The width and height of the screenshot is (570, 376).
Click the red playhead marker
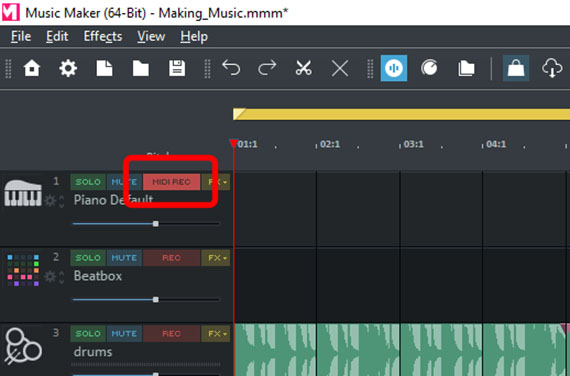234,143
